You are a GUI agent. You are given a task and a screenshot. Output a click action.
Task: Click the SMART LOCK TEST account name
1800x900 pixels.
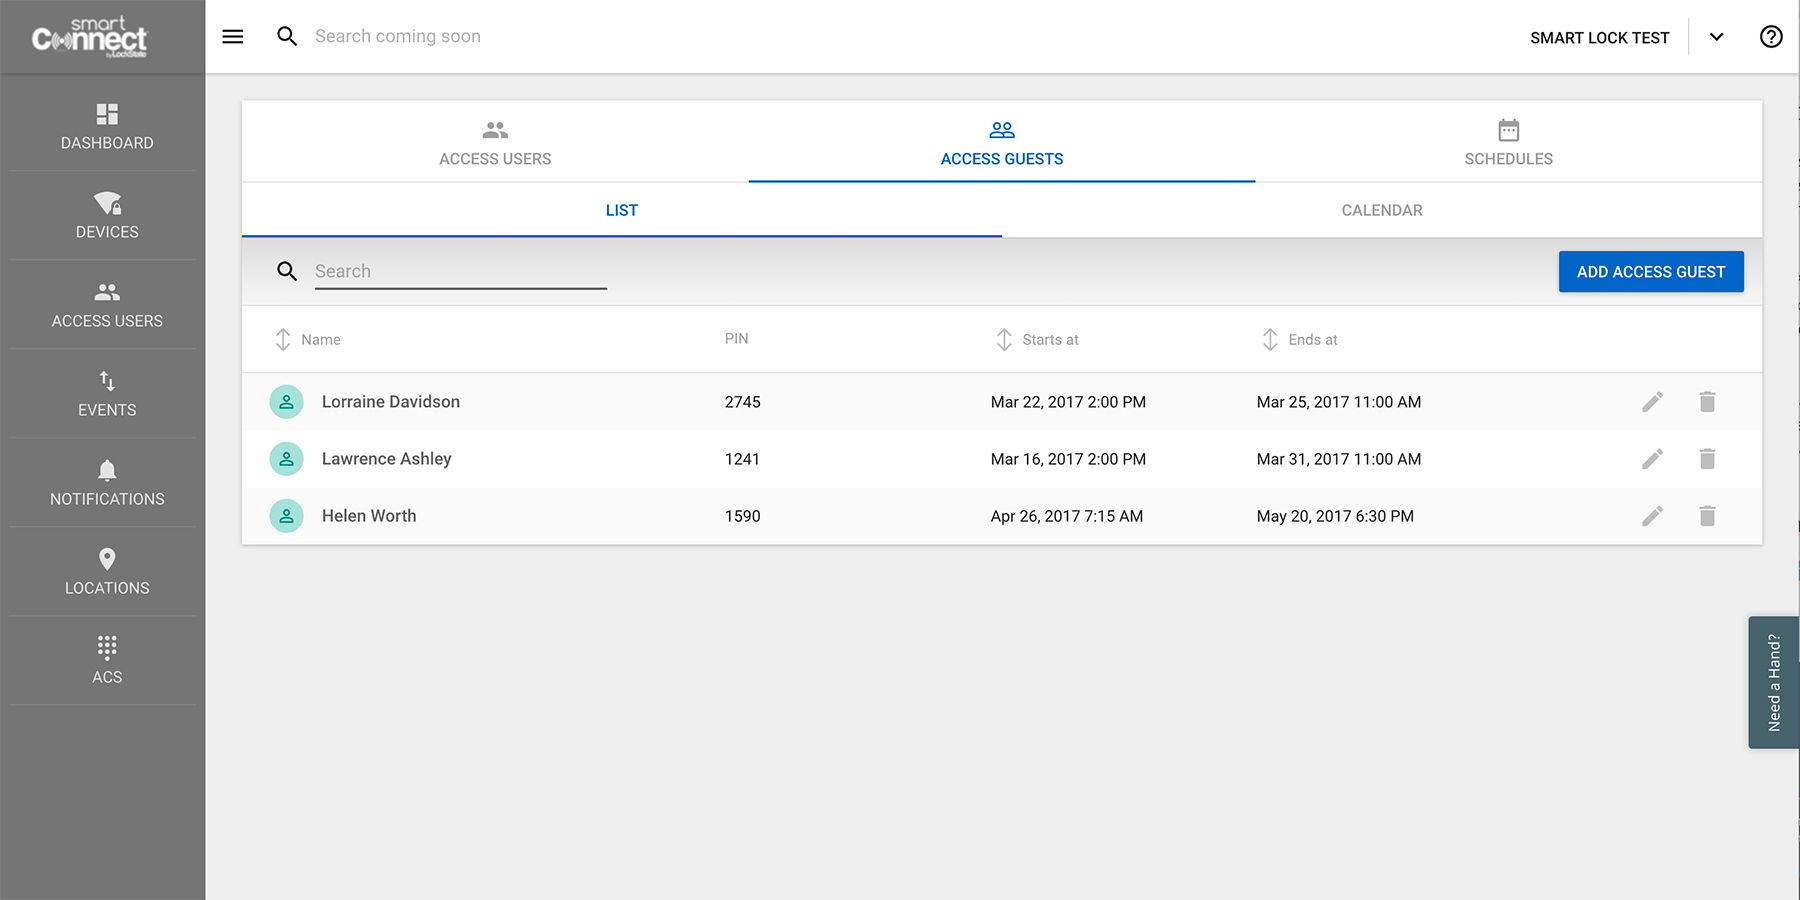pyautogui.click(x=1599, y=38)
